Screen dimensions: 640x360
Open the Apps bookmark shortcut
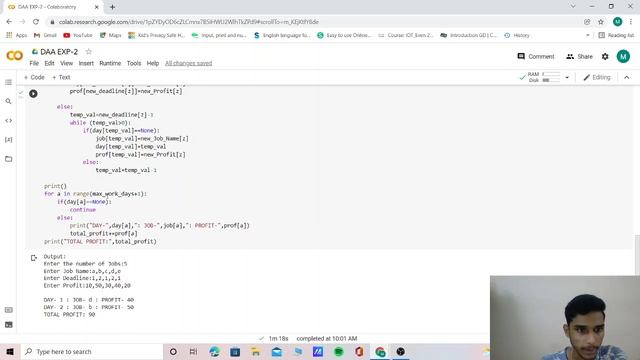tap(17, 35)
